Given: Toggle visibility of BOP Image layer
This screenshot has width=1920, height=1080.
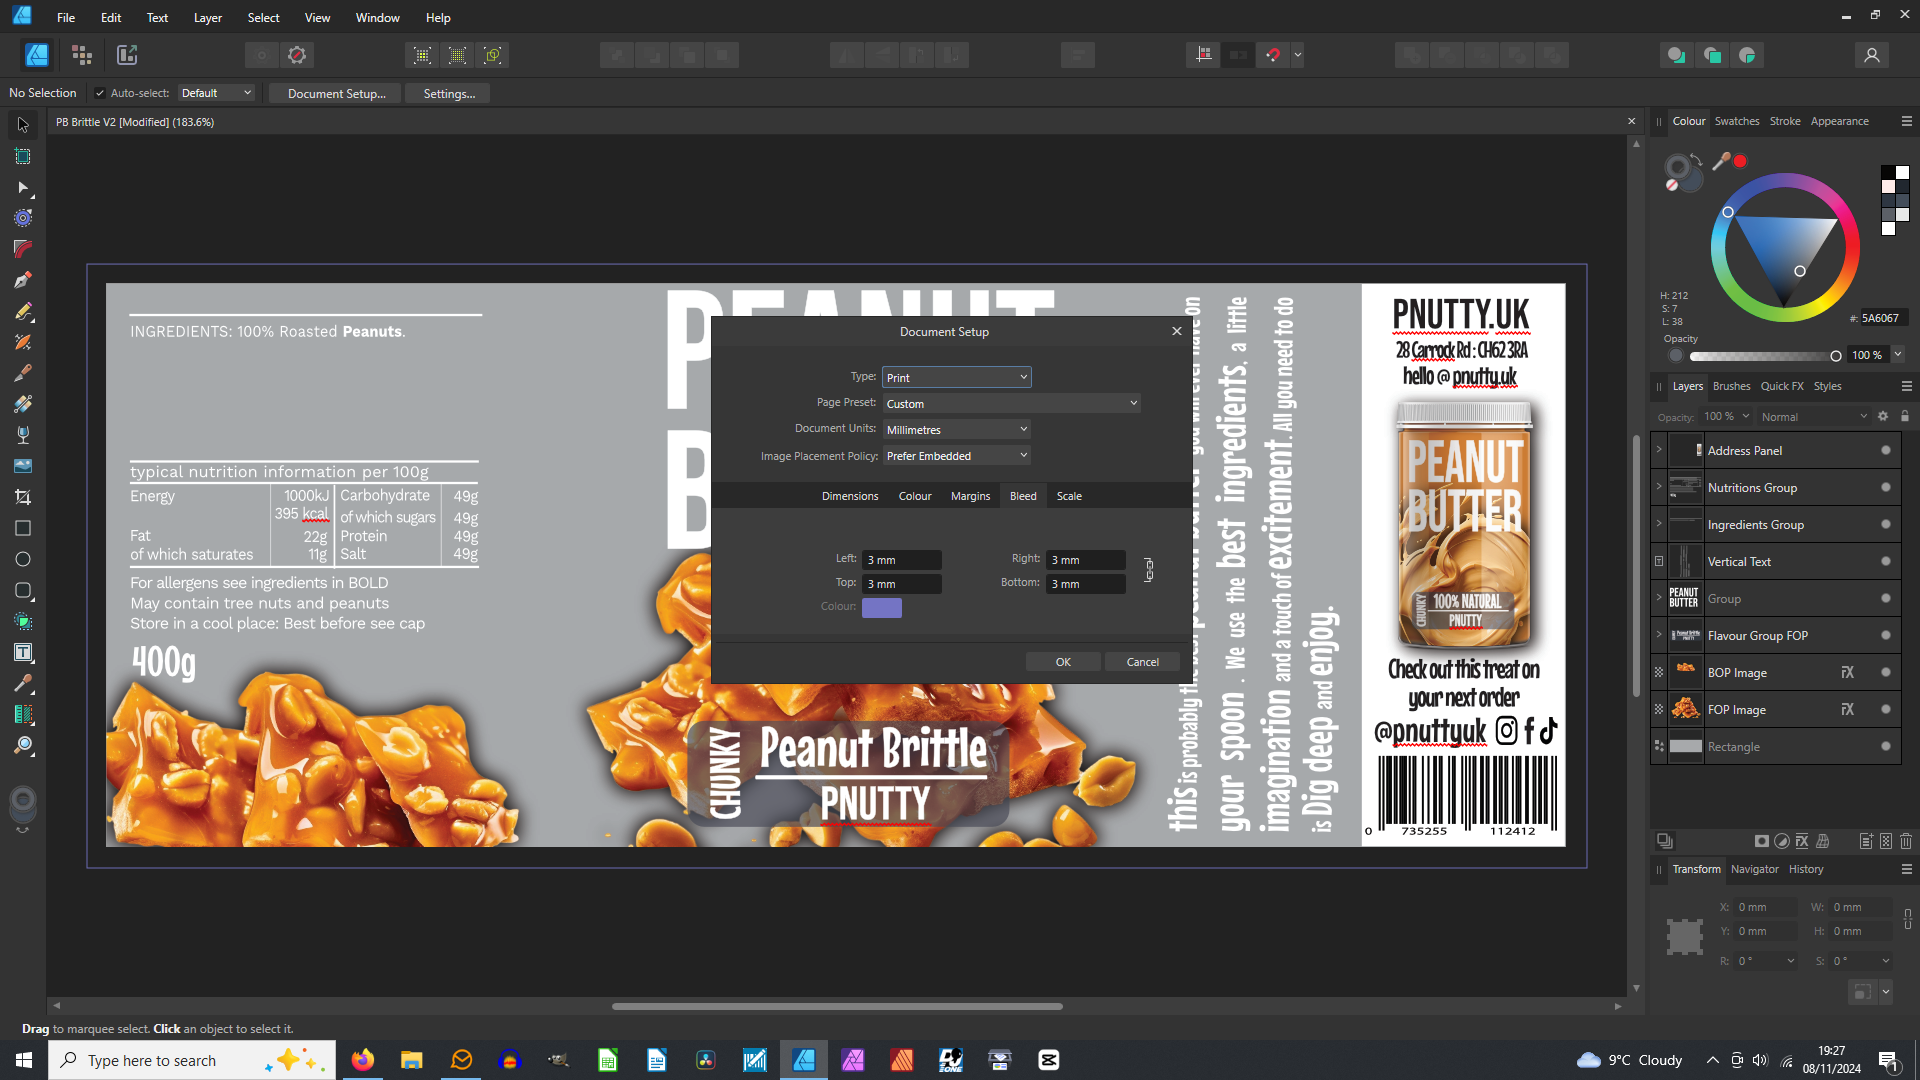Looking at the screenshot, I should click(1886, 673).
